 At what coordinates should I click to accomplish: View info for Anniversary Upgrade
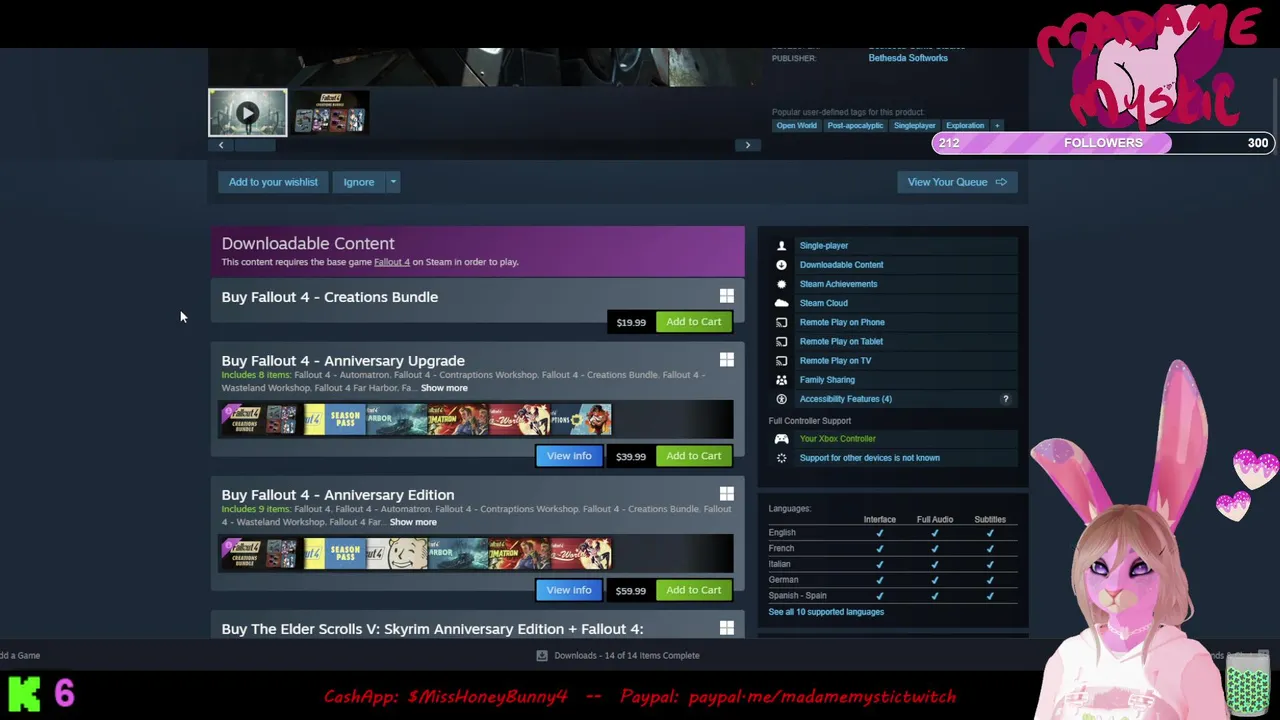[x=569, y=456]
